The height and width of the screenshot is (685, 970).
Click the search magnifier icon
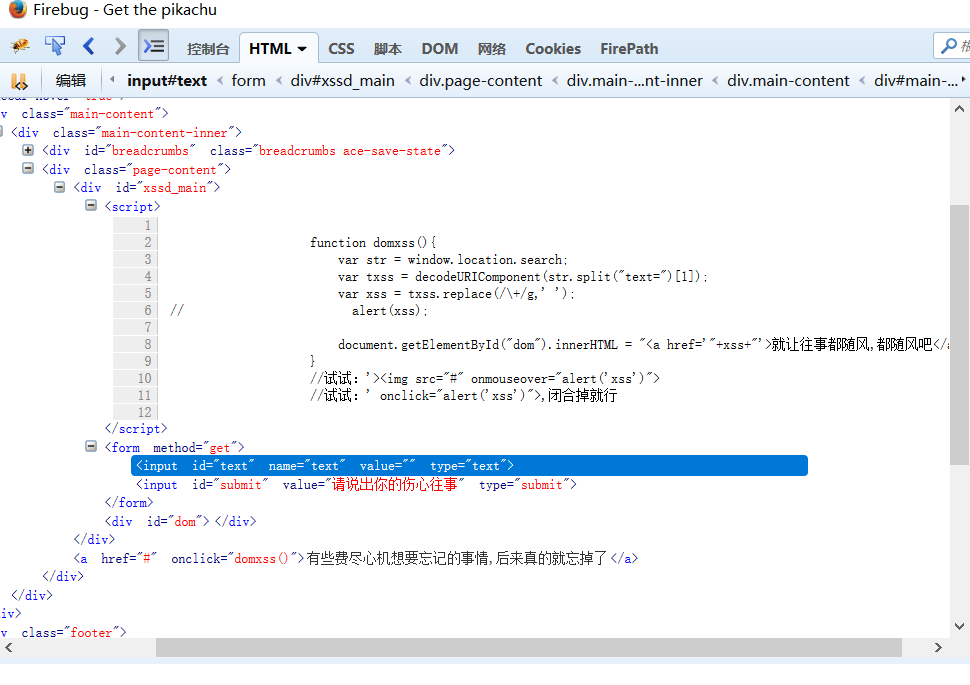click(x=948, y=46)
